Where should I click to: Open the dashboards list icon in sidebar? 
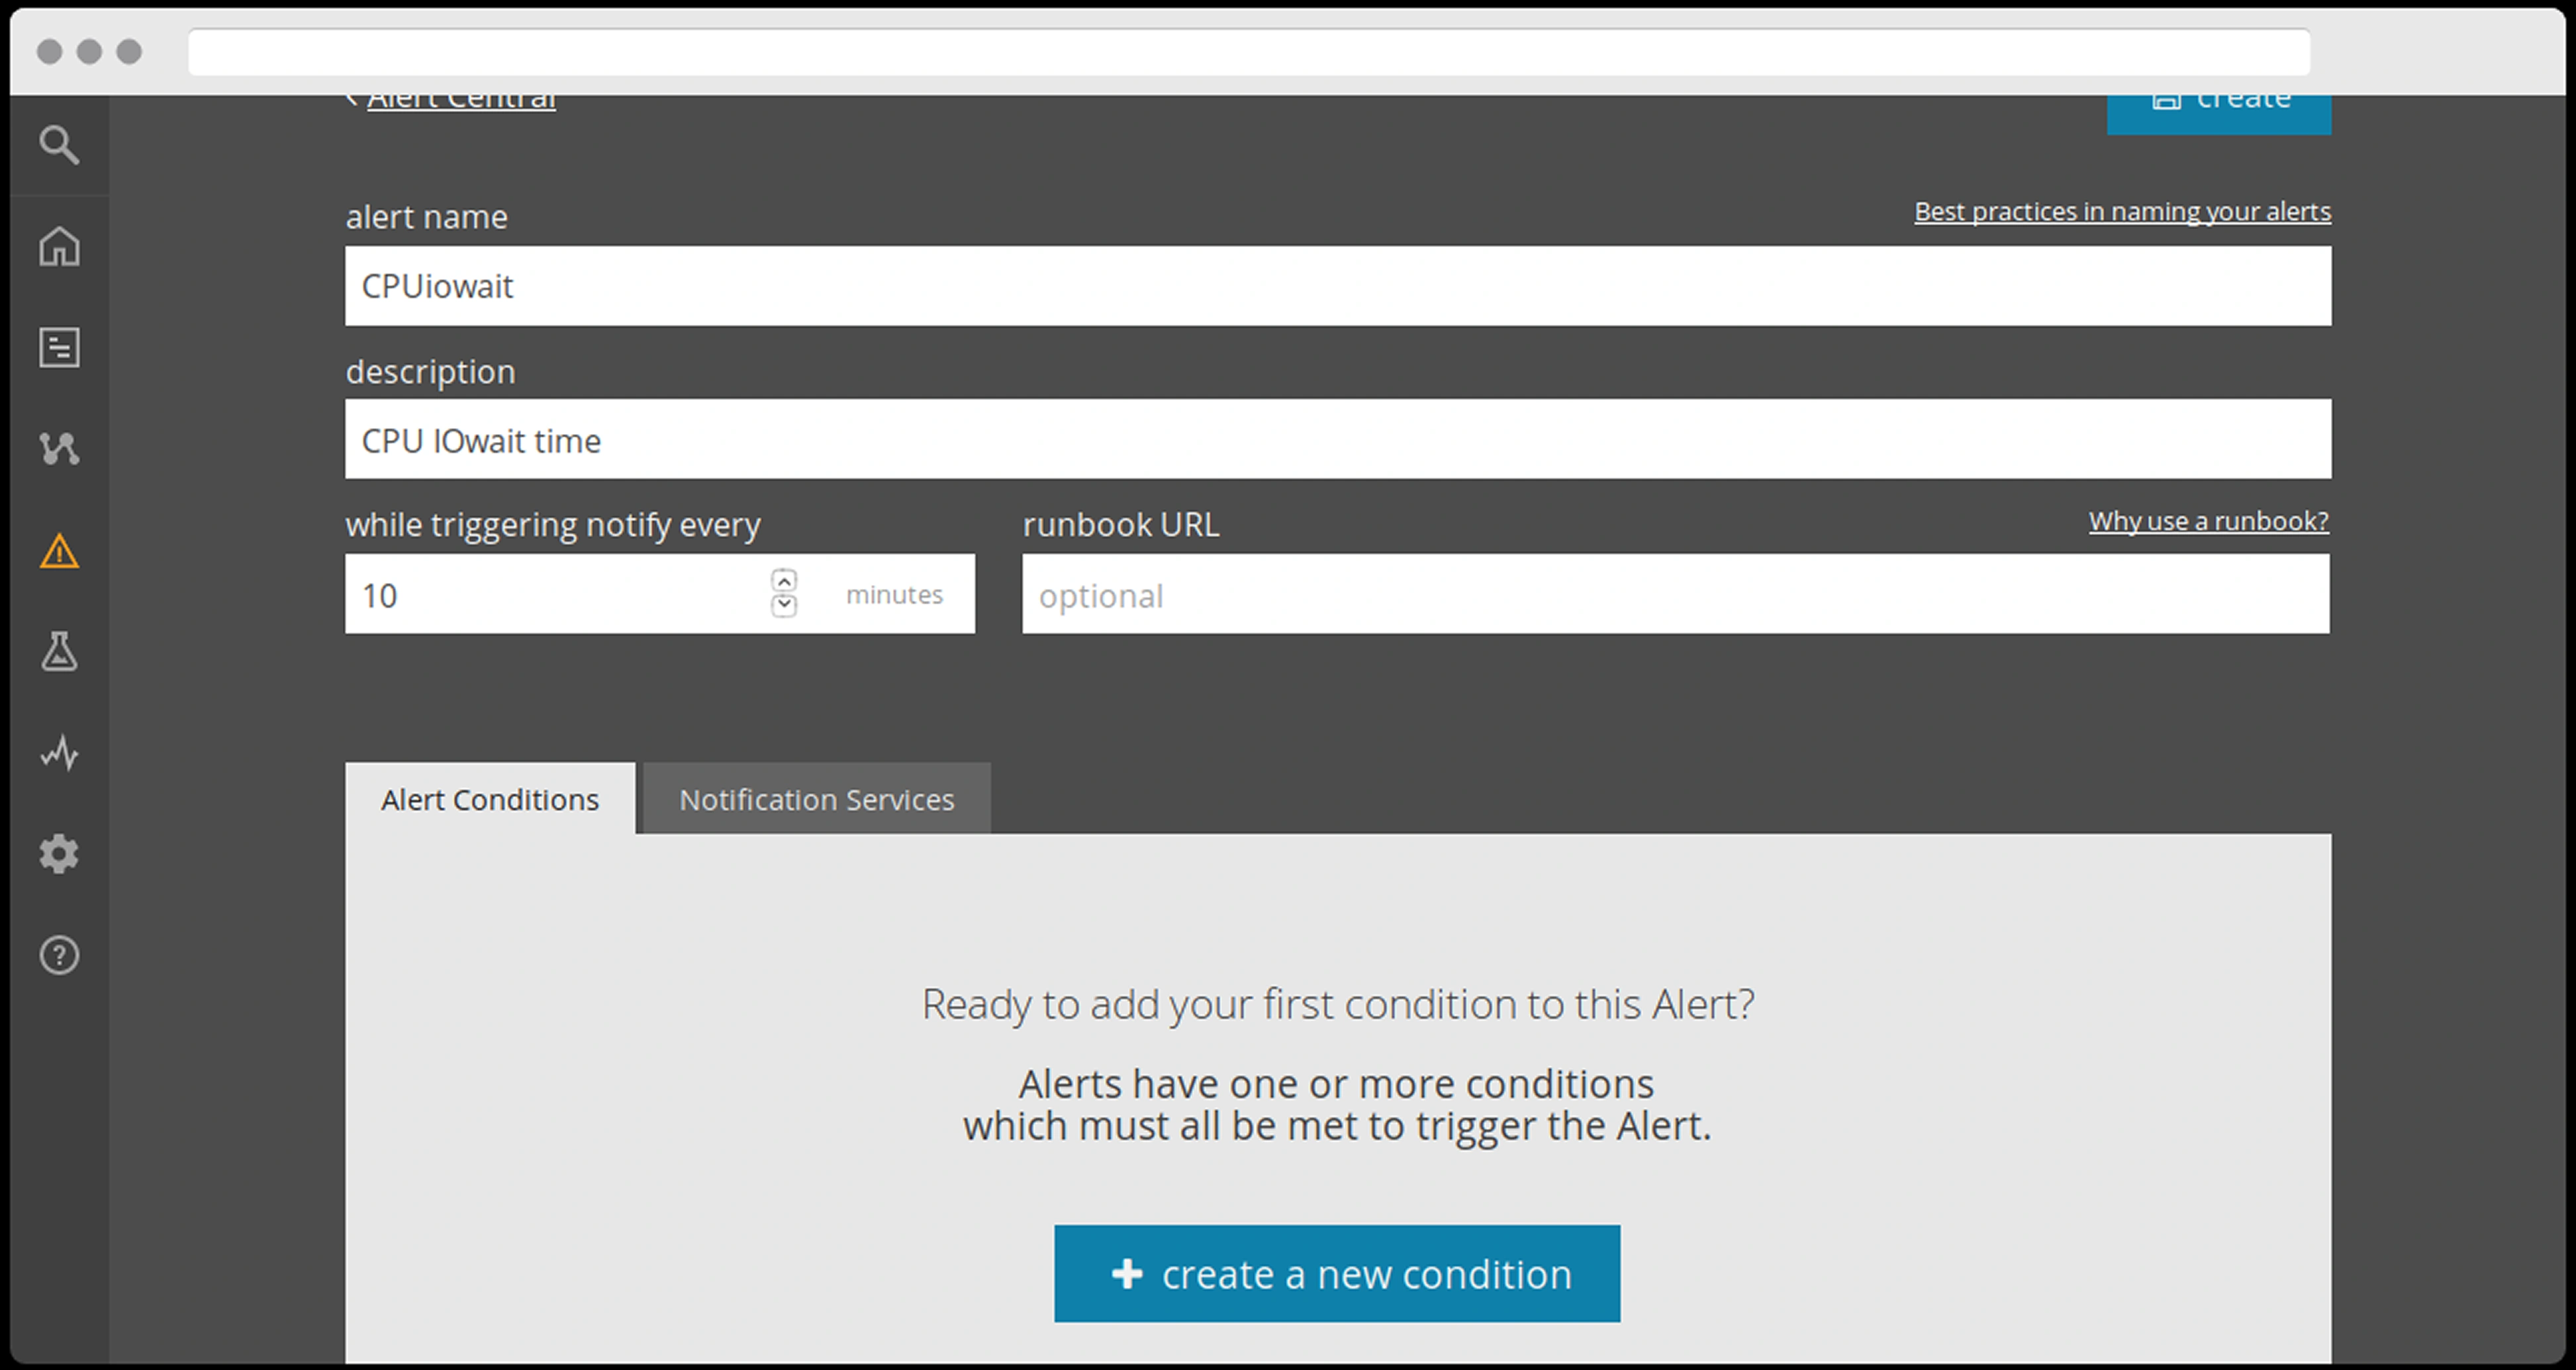(59, 348)
